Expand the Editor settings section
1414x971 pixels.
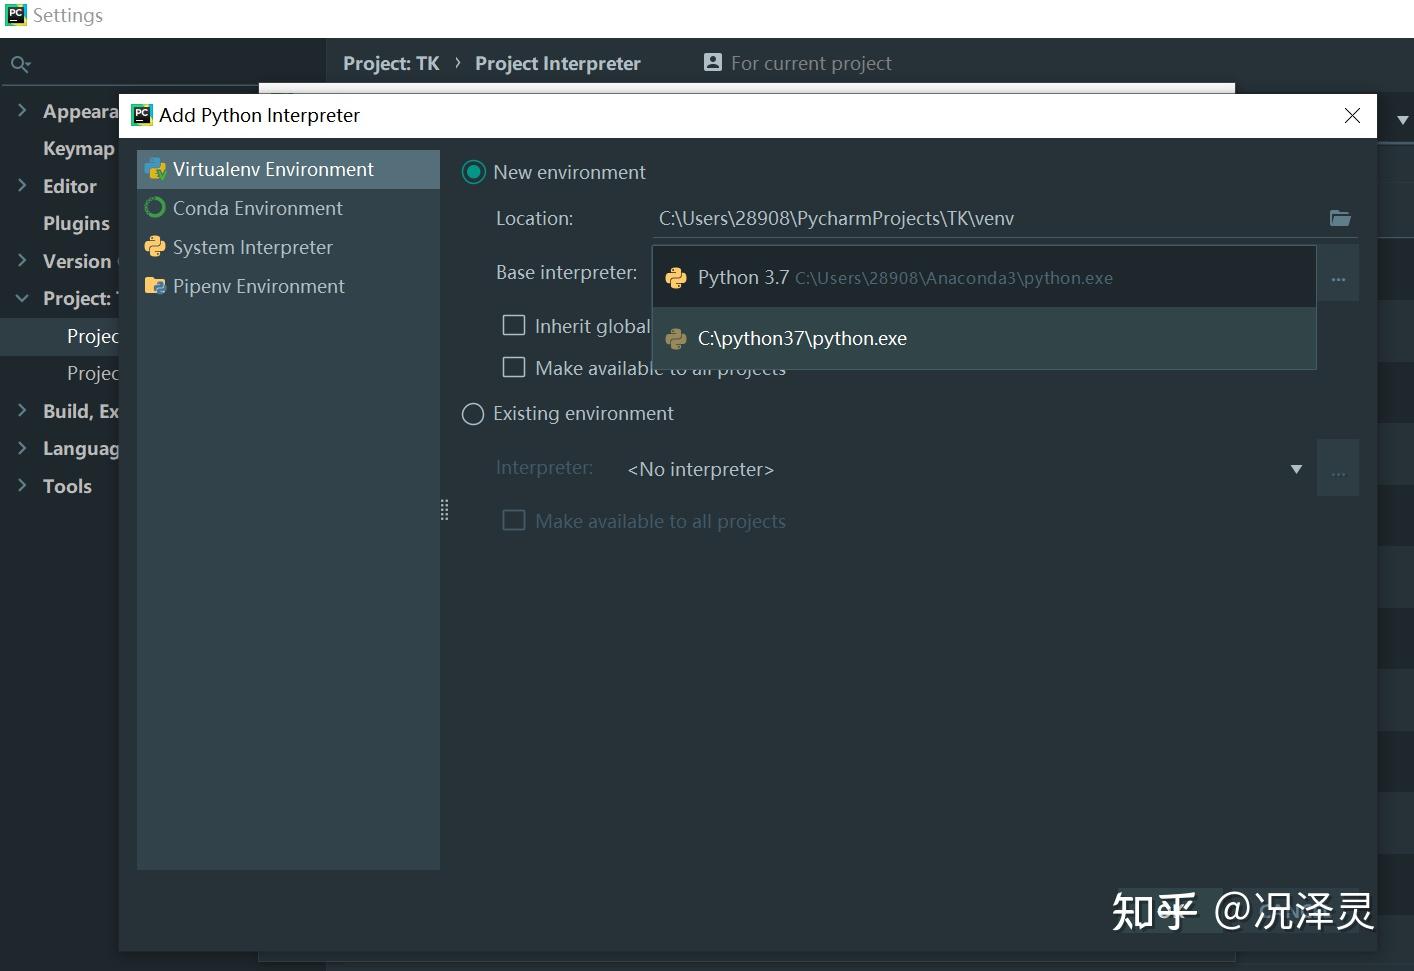(x=22, y=186)
